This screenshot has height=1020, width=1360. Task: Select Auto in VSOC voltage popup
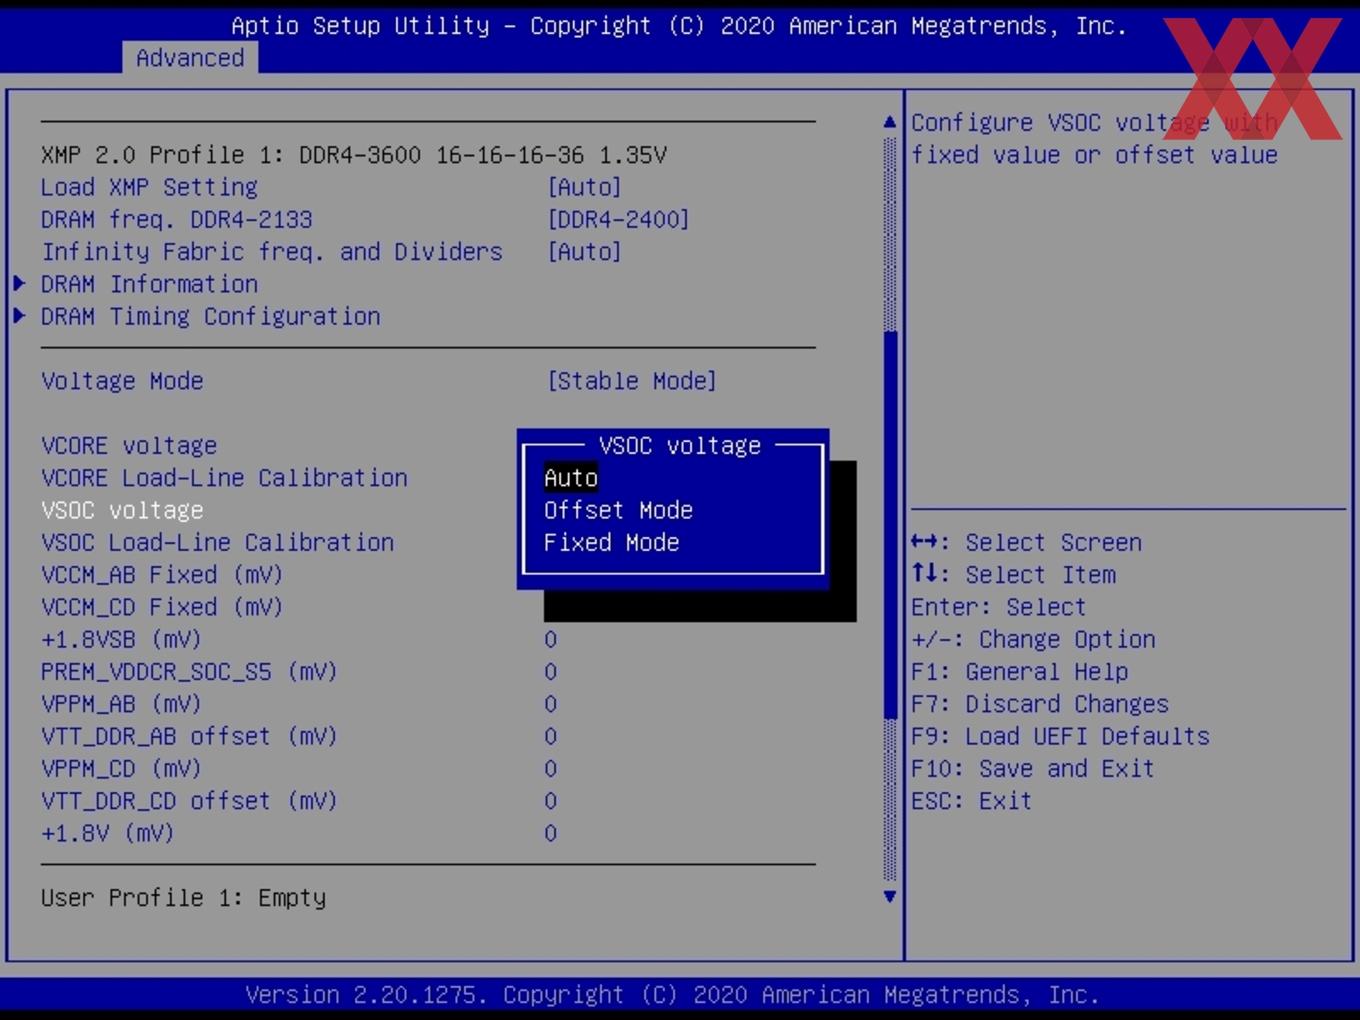(x=571, y=478)
